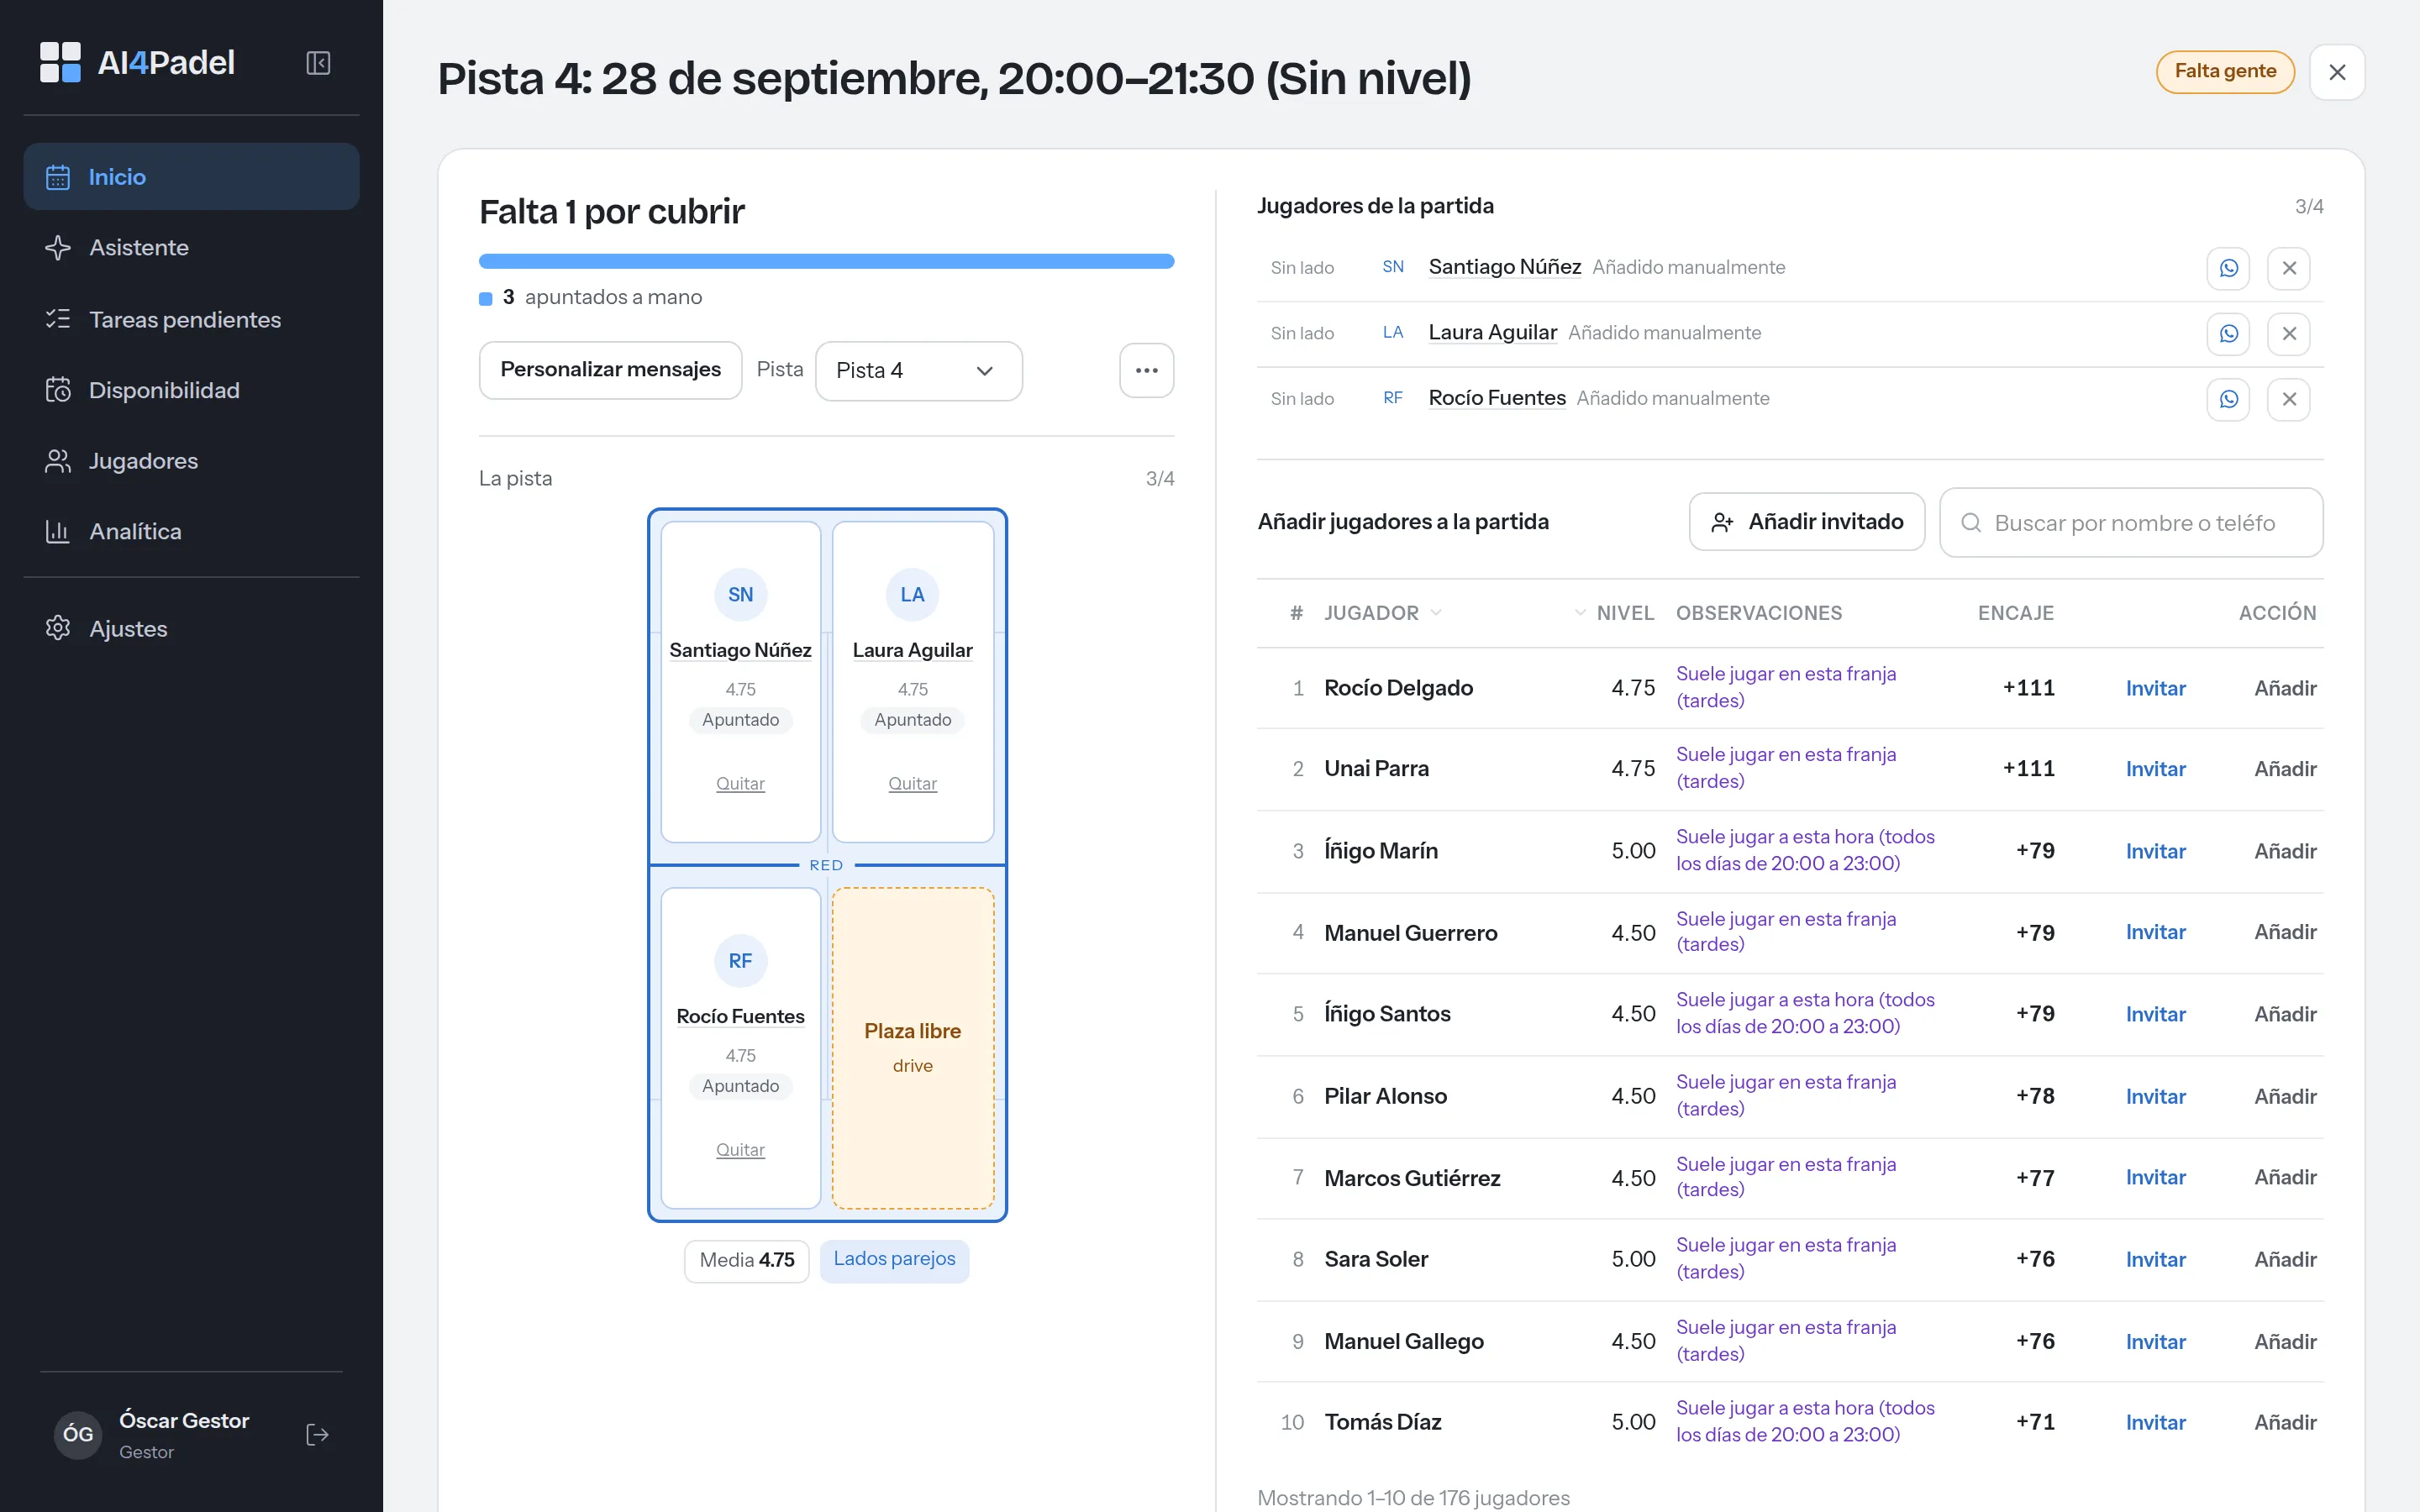This screenshot has width=2420, height=1512.
Task: Click the Lados parejos tag
Action: (x=894, y=1259)
